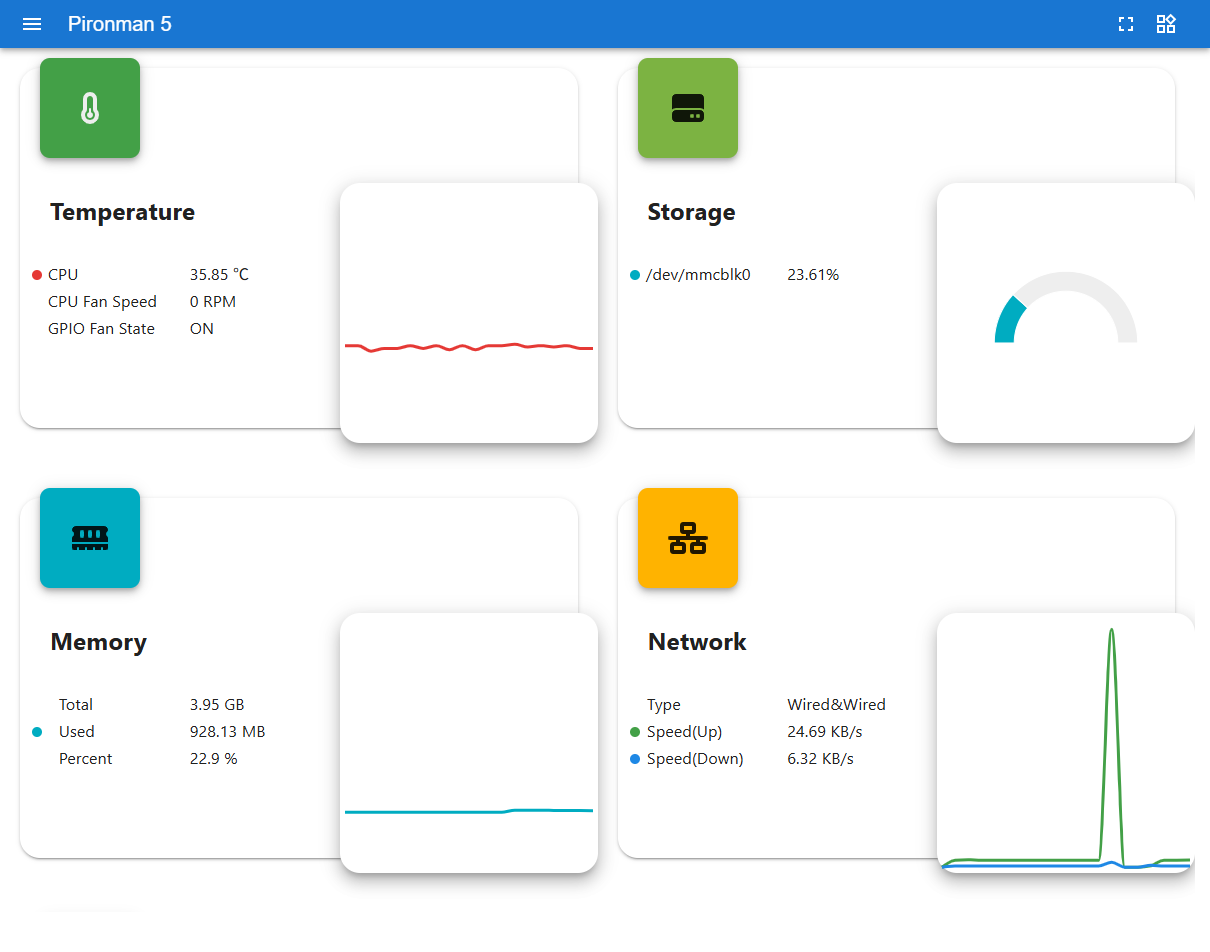1210x952 pixels.
Task: Click the storage usage gauge arc
Action: click(x=1066, y=307)
